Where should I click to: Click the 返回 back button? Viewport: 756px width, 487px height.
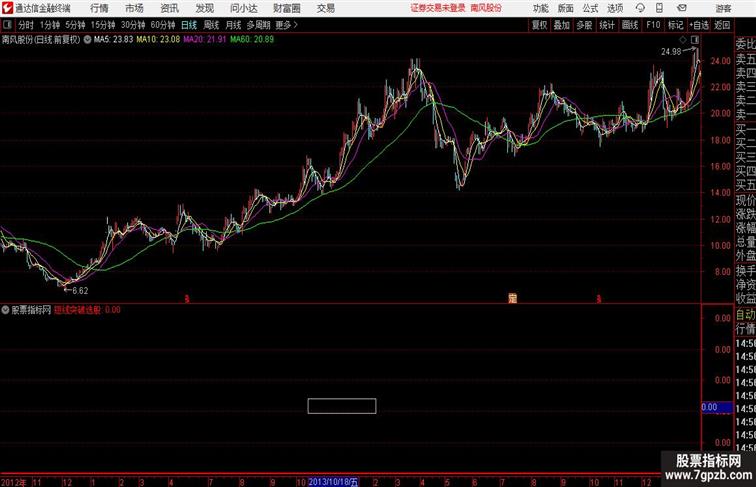[722, 25]
